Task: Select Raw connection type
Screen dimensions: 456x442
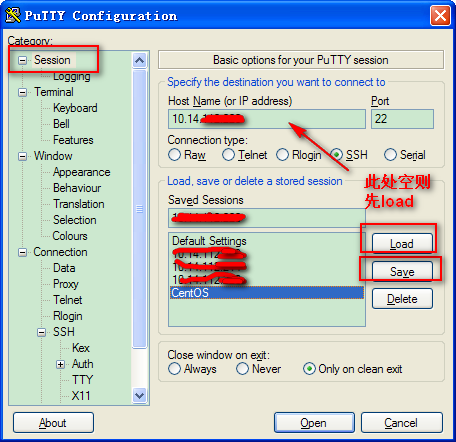Action: [187, 155]
